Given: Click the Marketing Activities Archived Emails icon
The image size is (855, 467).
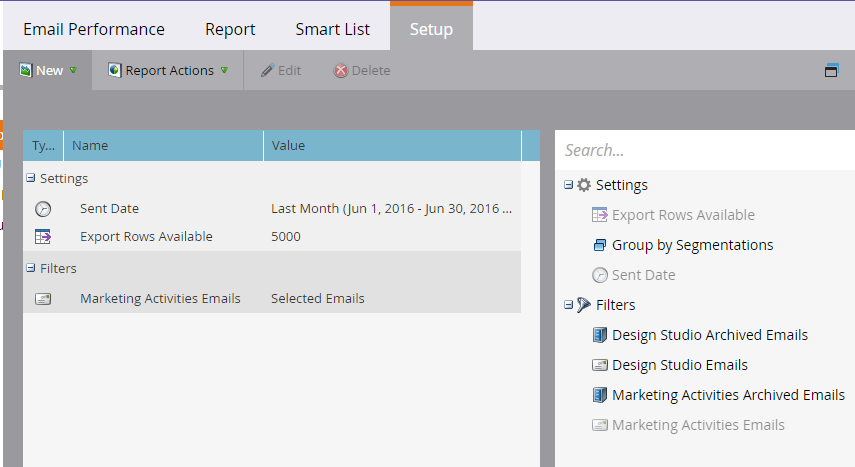Looking at the screenshot, I should pos(600,395).
